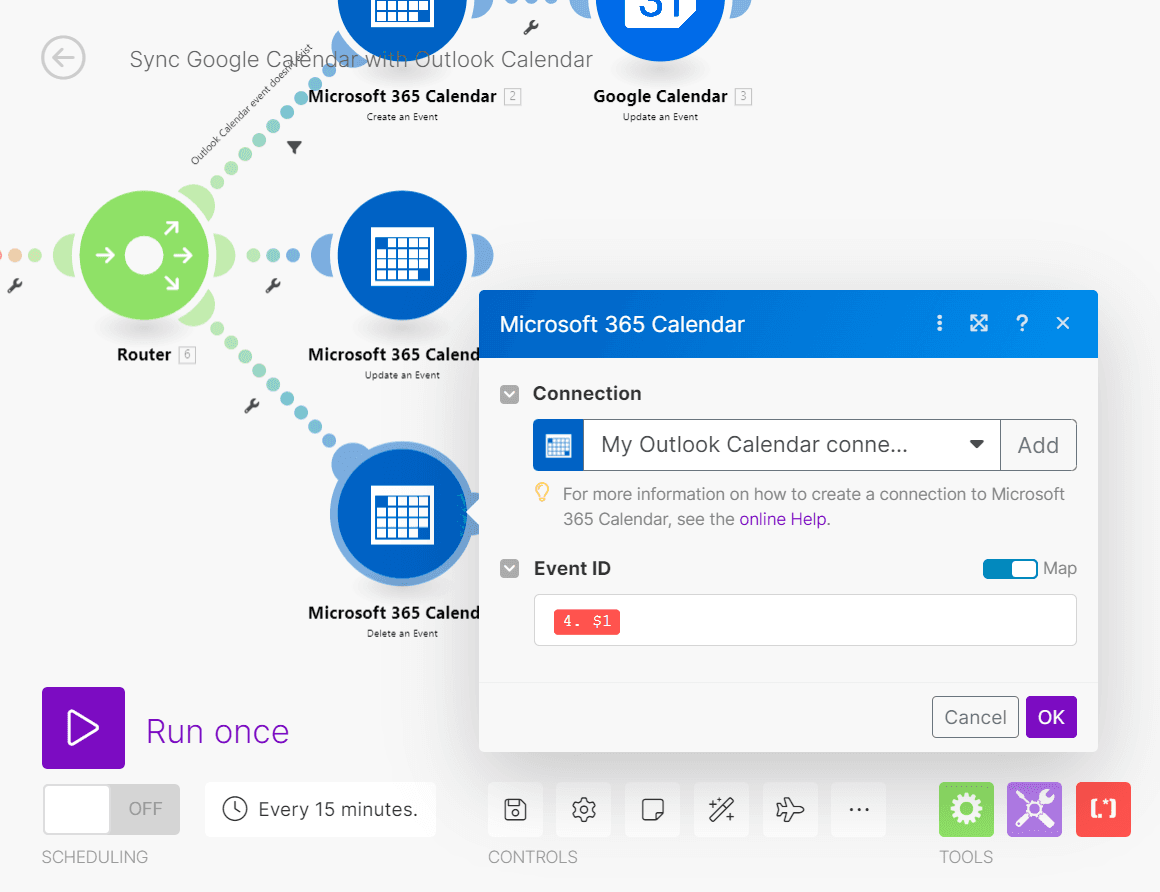Collapse the Event ID section chevron
Viewport: 1160px width, 892px height.
coord(509,568)
